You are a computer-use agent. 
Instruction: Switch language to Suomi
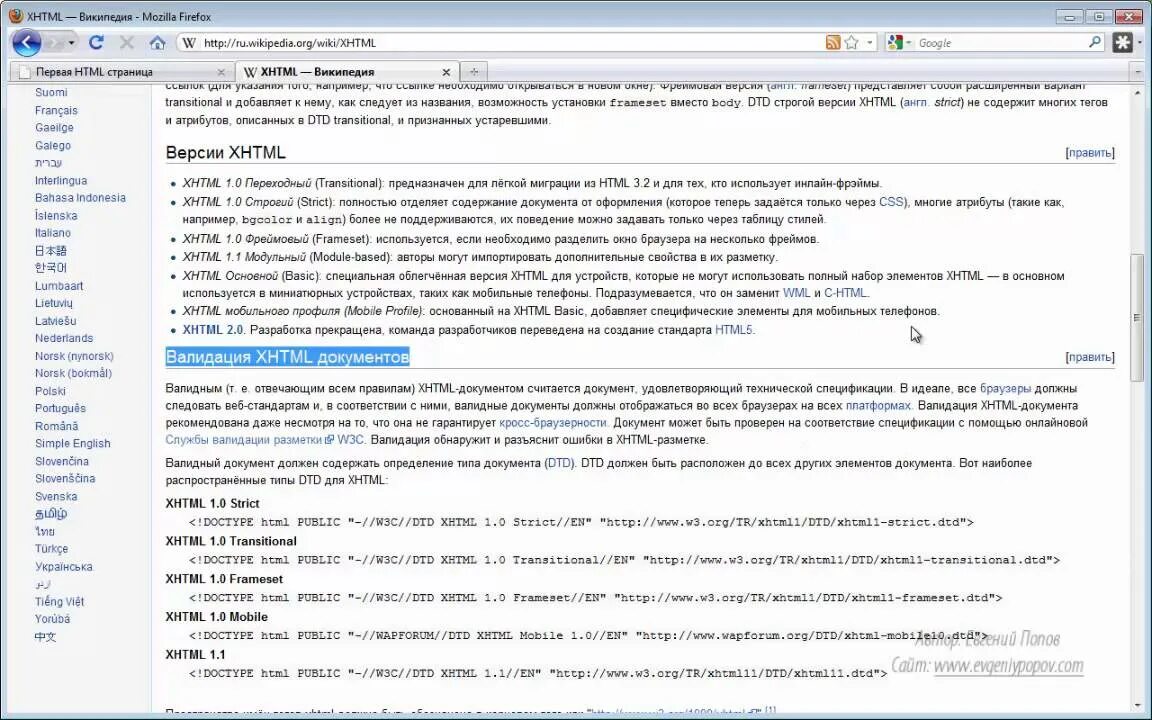51,93
